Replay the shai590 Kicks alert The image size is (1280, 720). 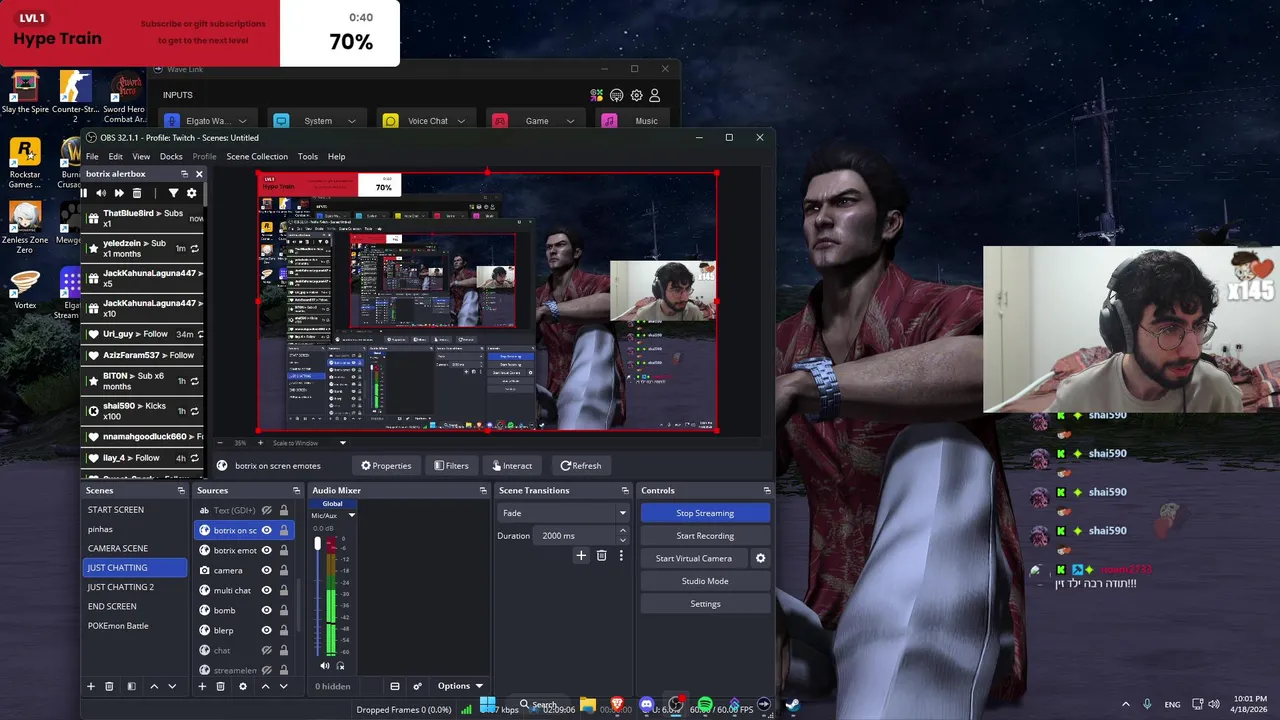[x=195, y=409]
